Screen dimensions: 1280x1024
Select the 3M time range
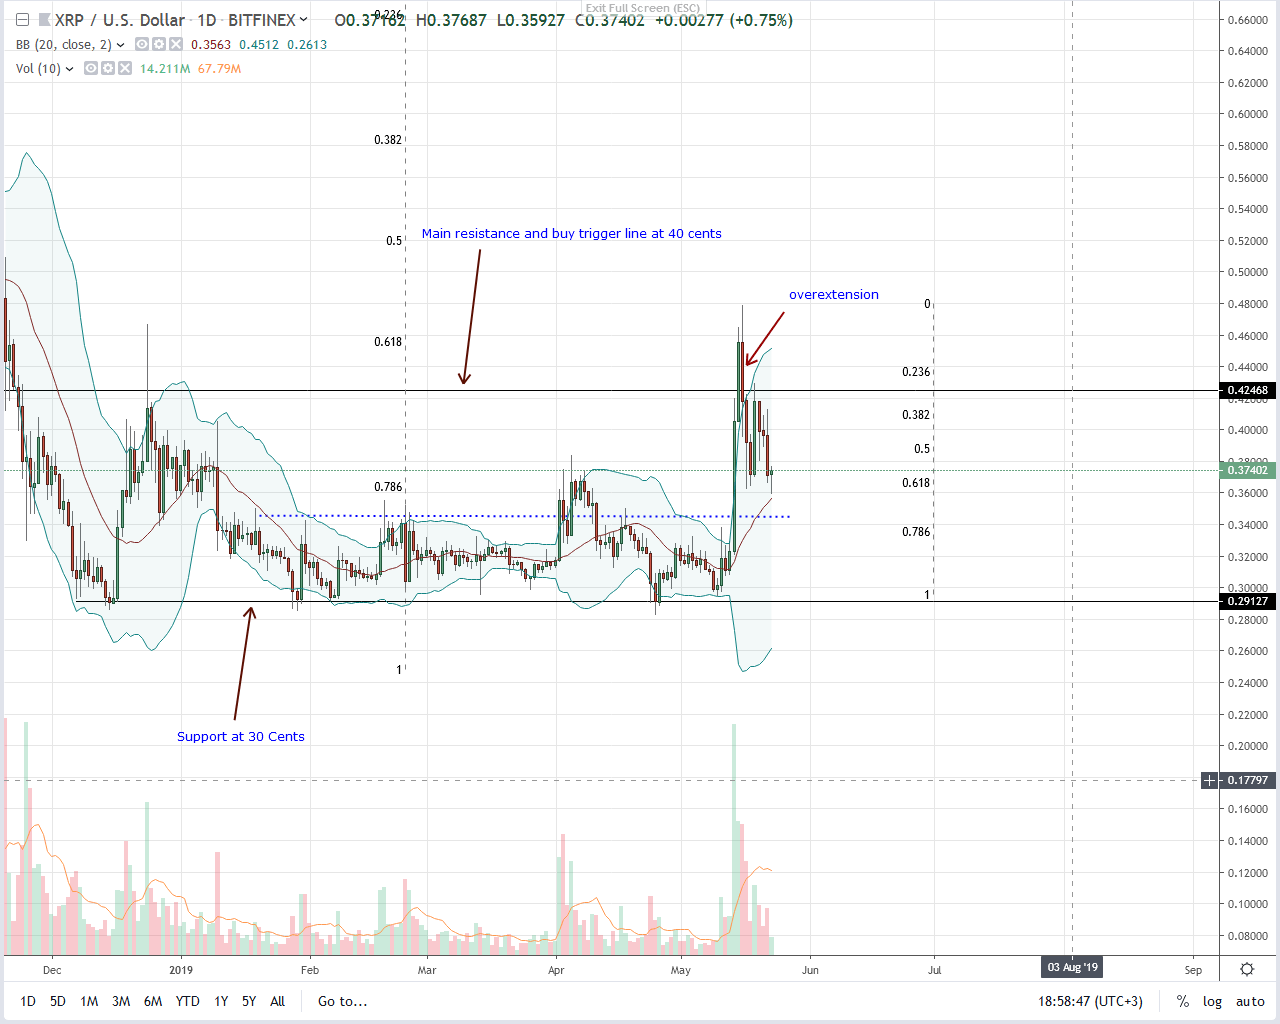121,1001
